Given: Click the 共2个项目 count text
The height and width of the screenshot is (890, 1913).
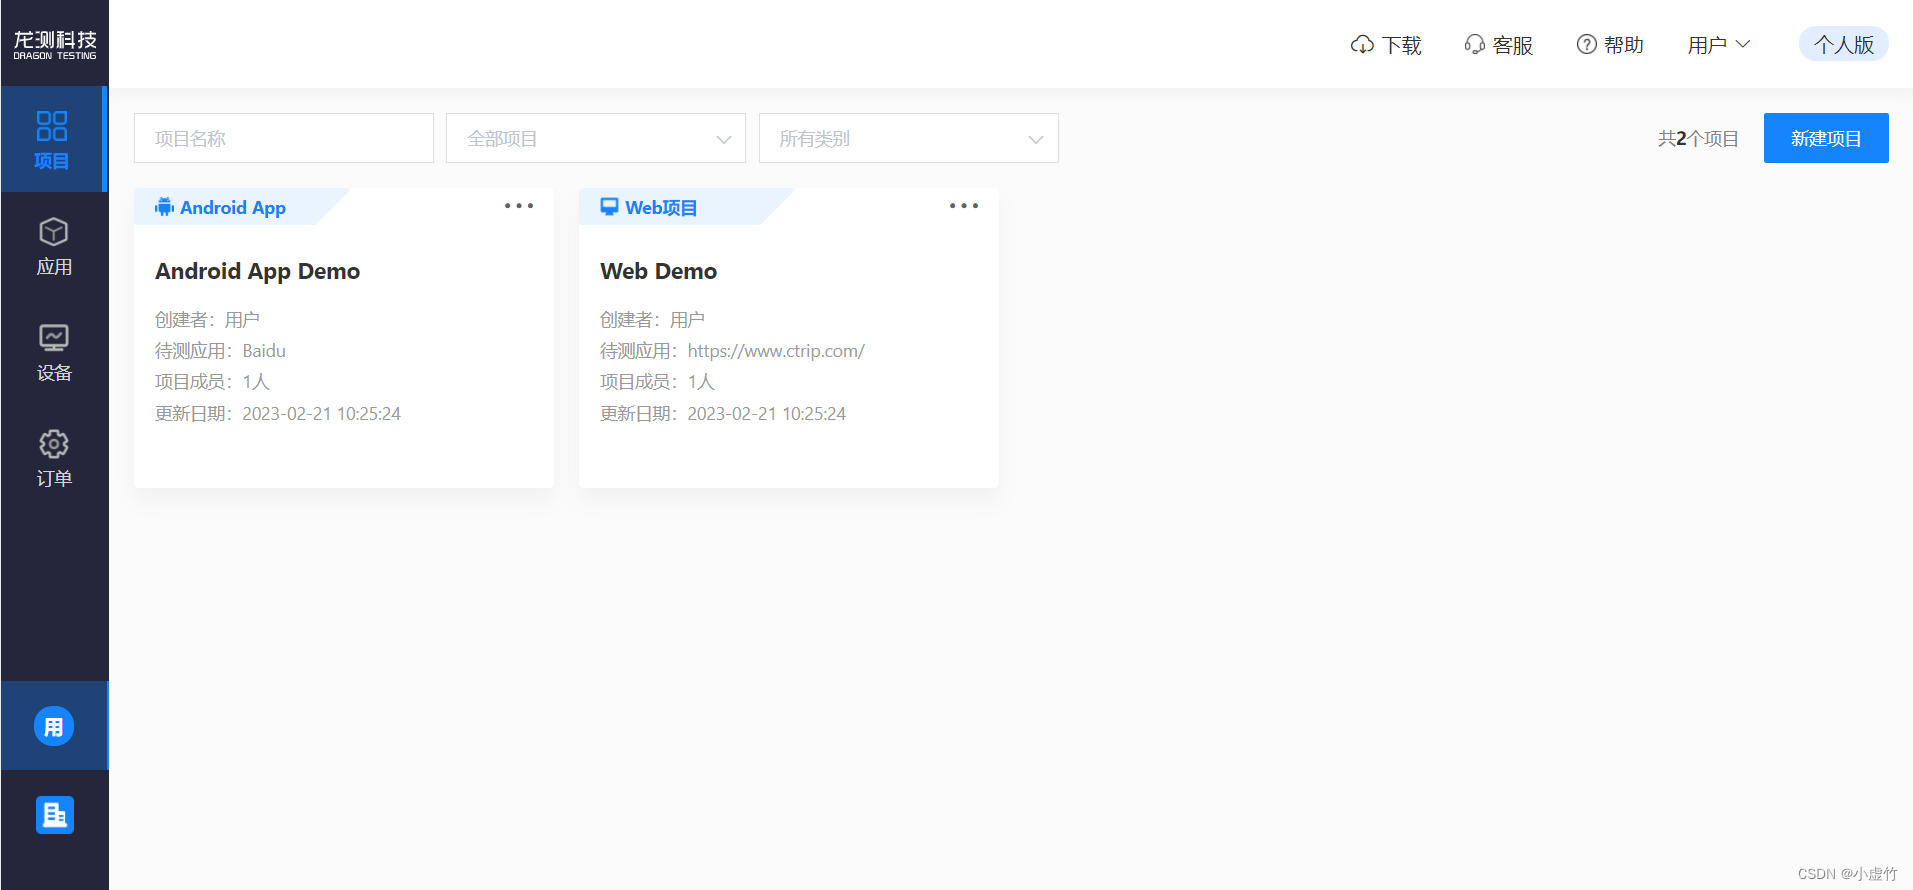Looking at the screenshot, I should coord(1698,139).
